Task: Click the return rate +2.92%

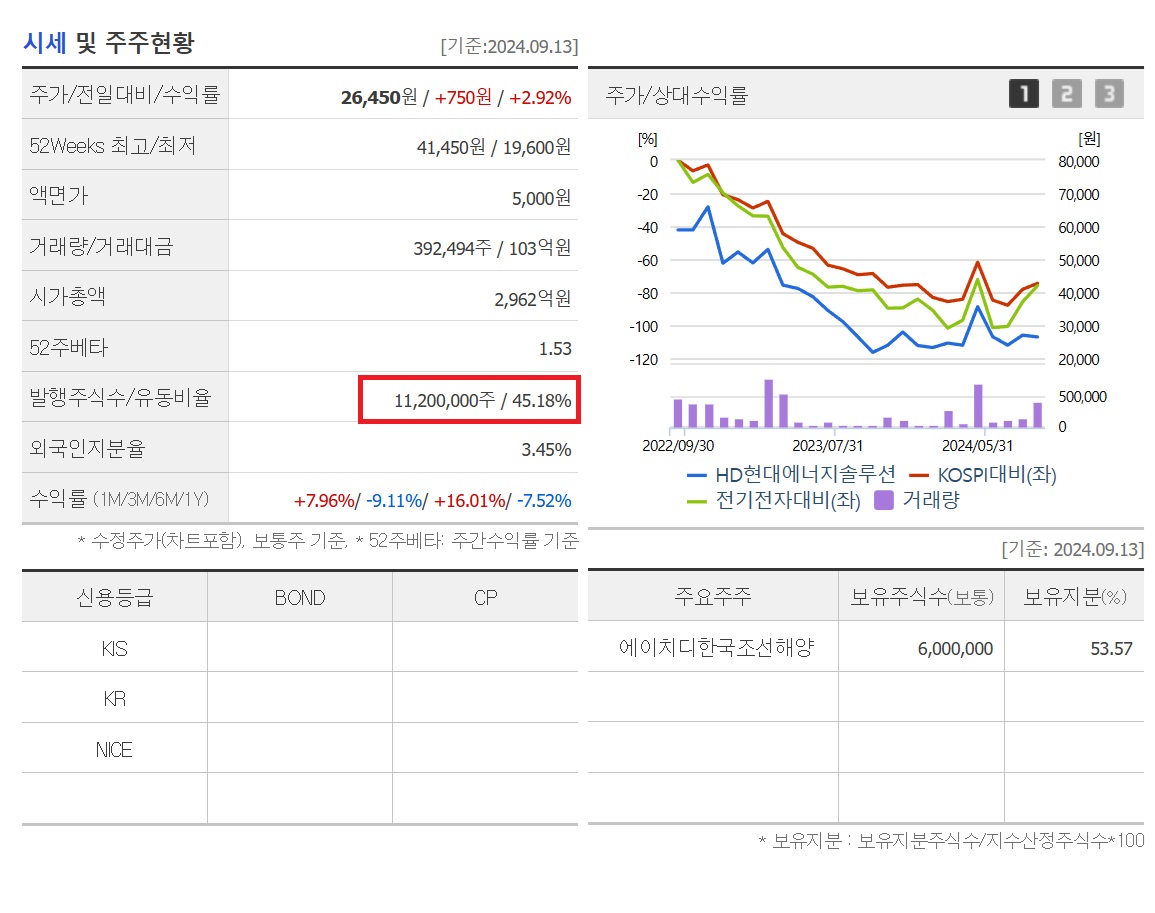Action: (x=540, y=97)
